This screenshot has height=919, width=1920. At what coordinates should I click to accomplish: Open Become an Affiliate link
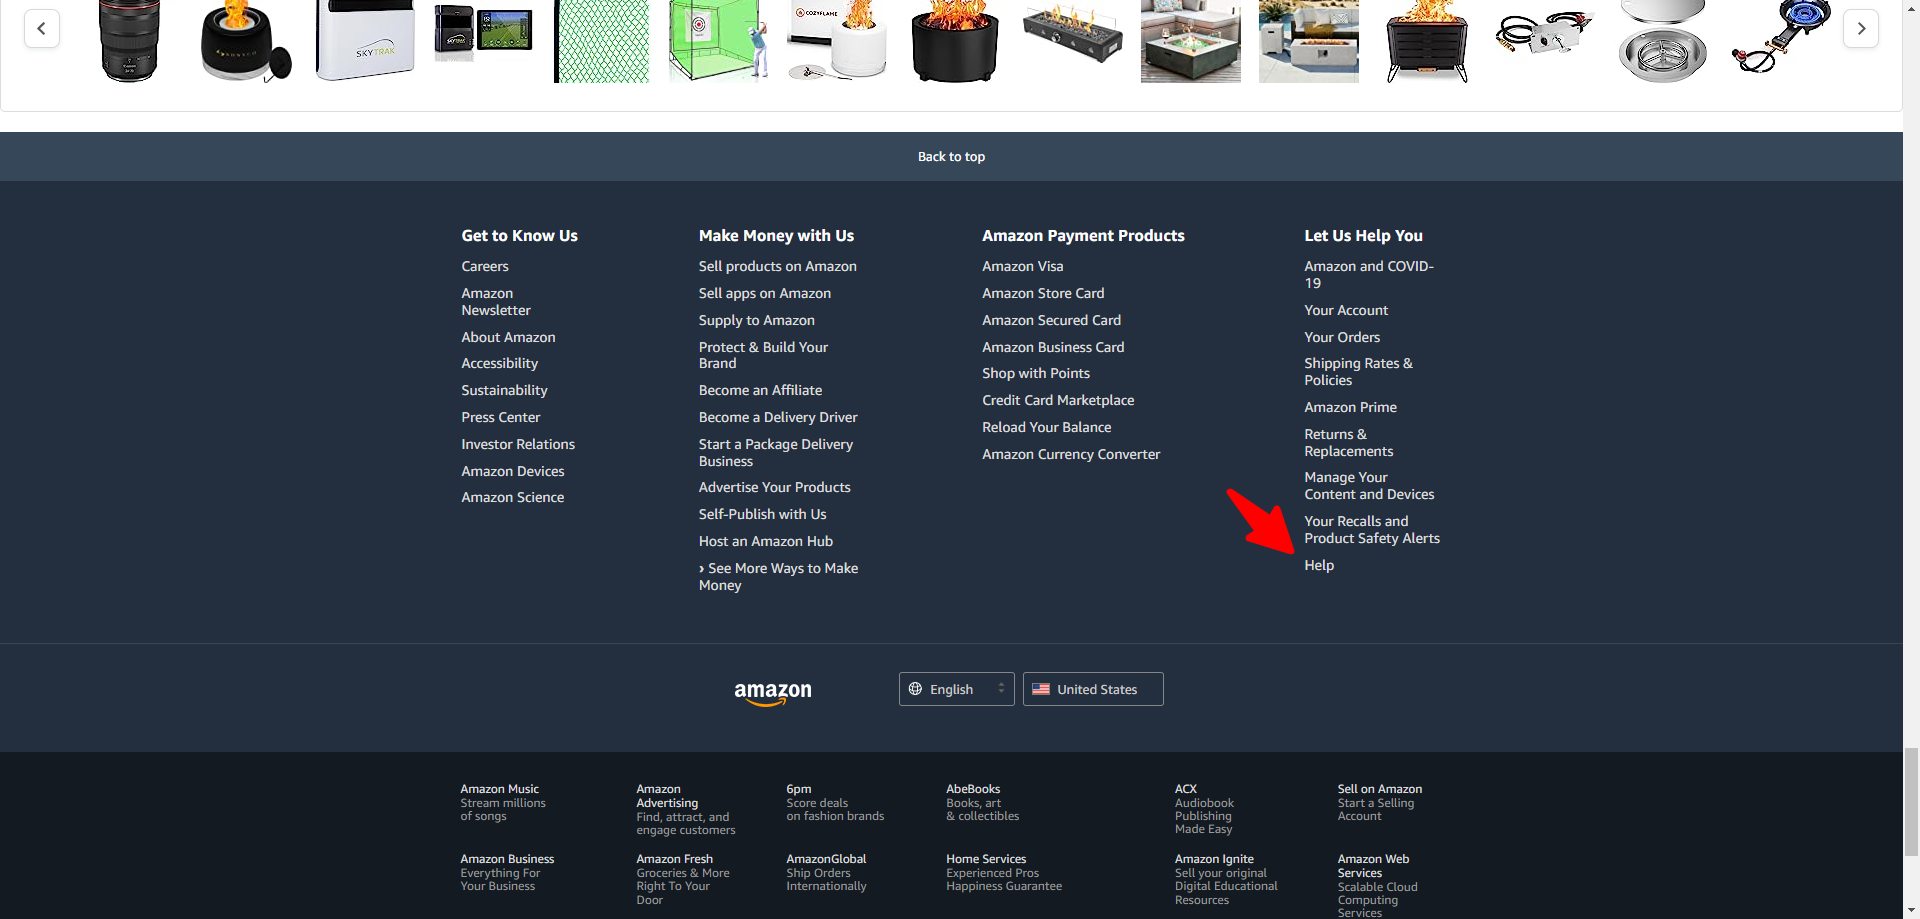point(760,390)
